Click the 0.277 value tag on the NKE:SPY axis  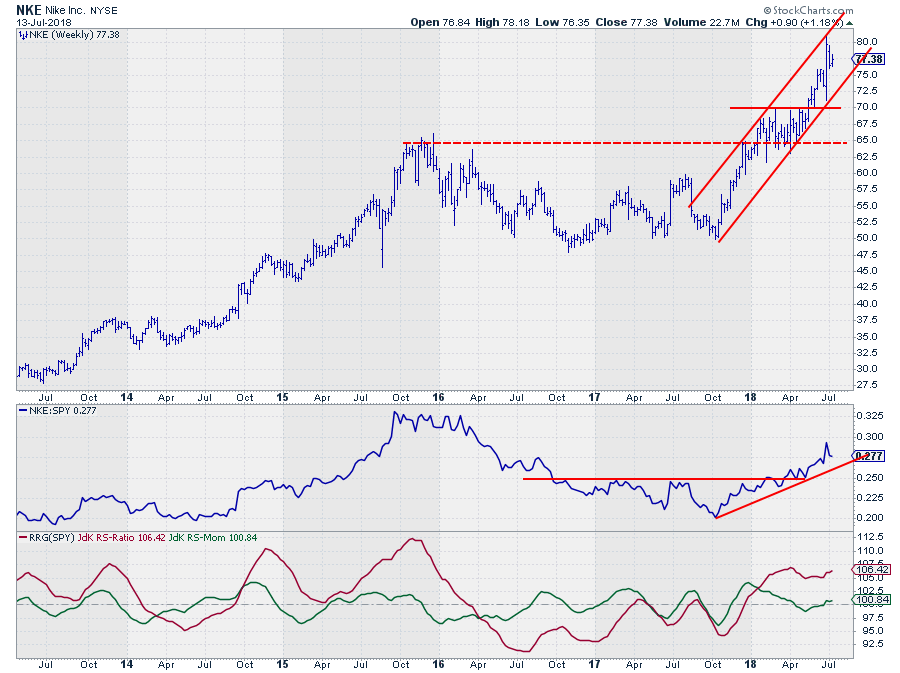869,455
